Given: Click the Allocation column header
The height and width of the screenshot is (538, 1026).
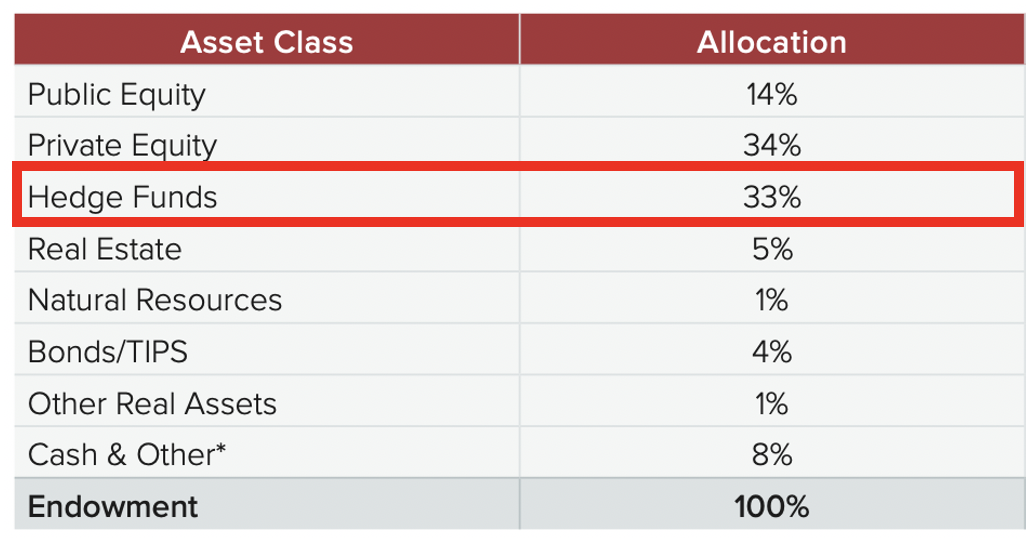Looking at the screenshot, I should (771, 42).
